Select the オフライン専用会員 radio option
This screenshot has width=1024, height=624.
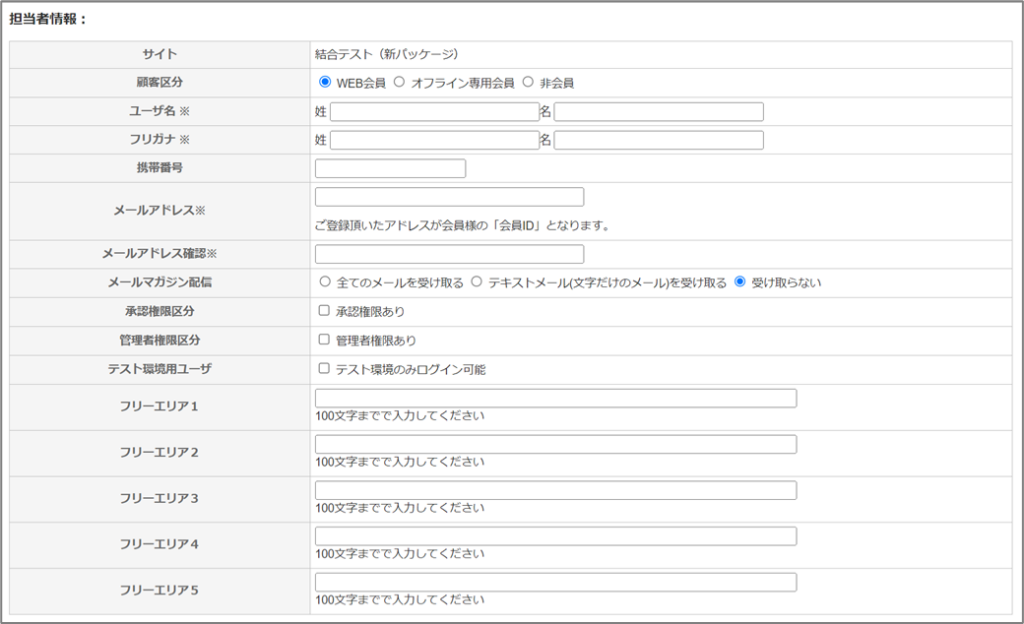pos(400,82)
